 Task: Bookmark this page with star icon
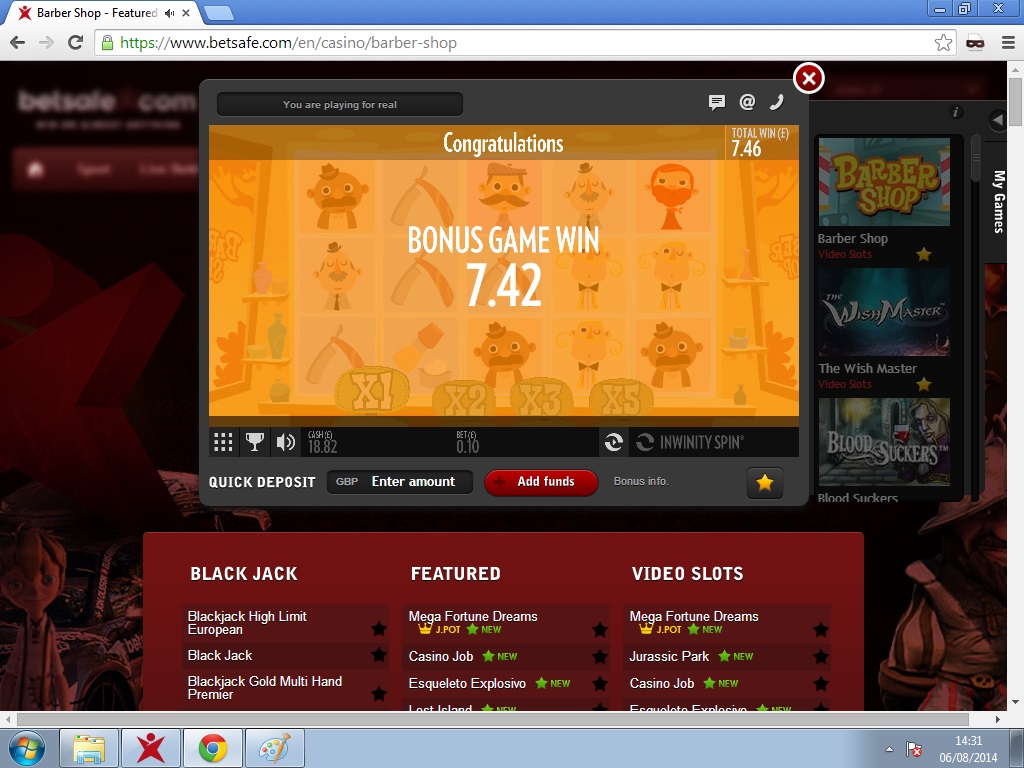click(x=943, y=43)
